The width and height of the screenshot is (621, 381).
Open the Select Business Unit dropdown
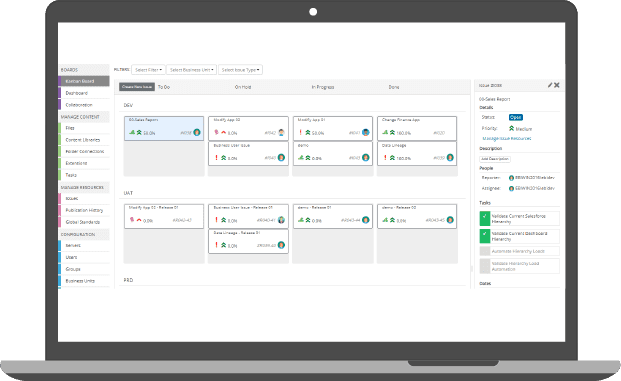tap(192, 70)
